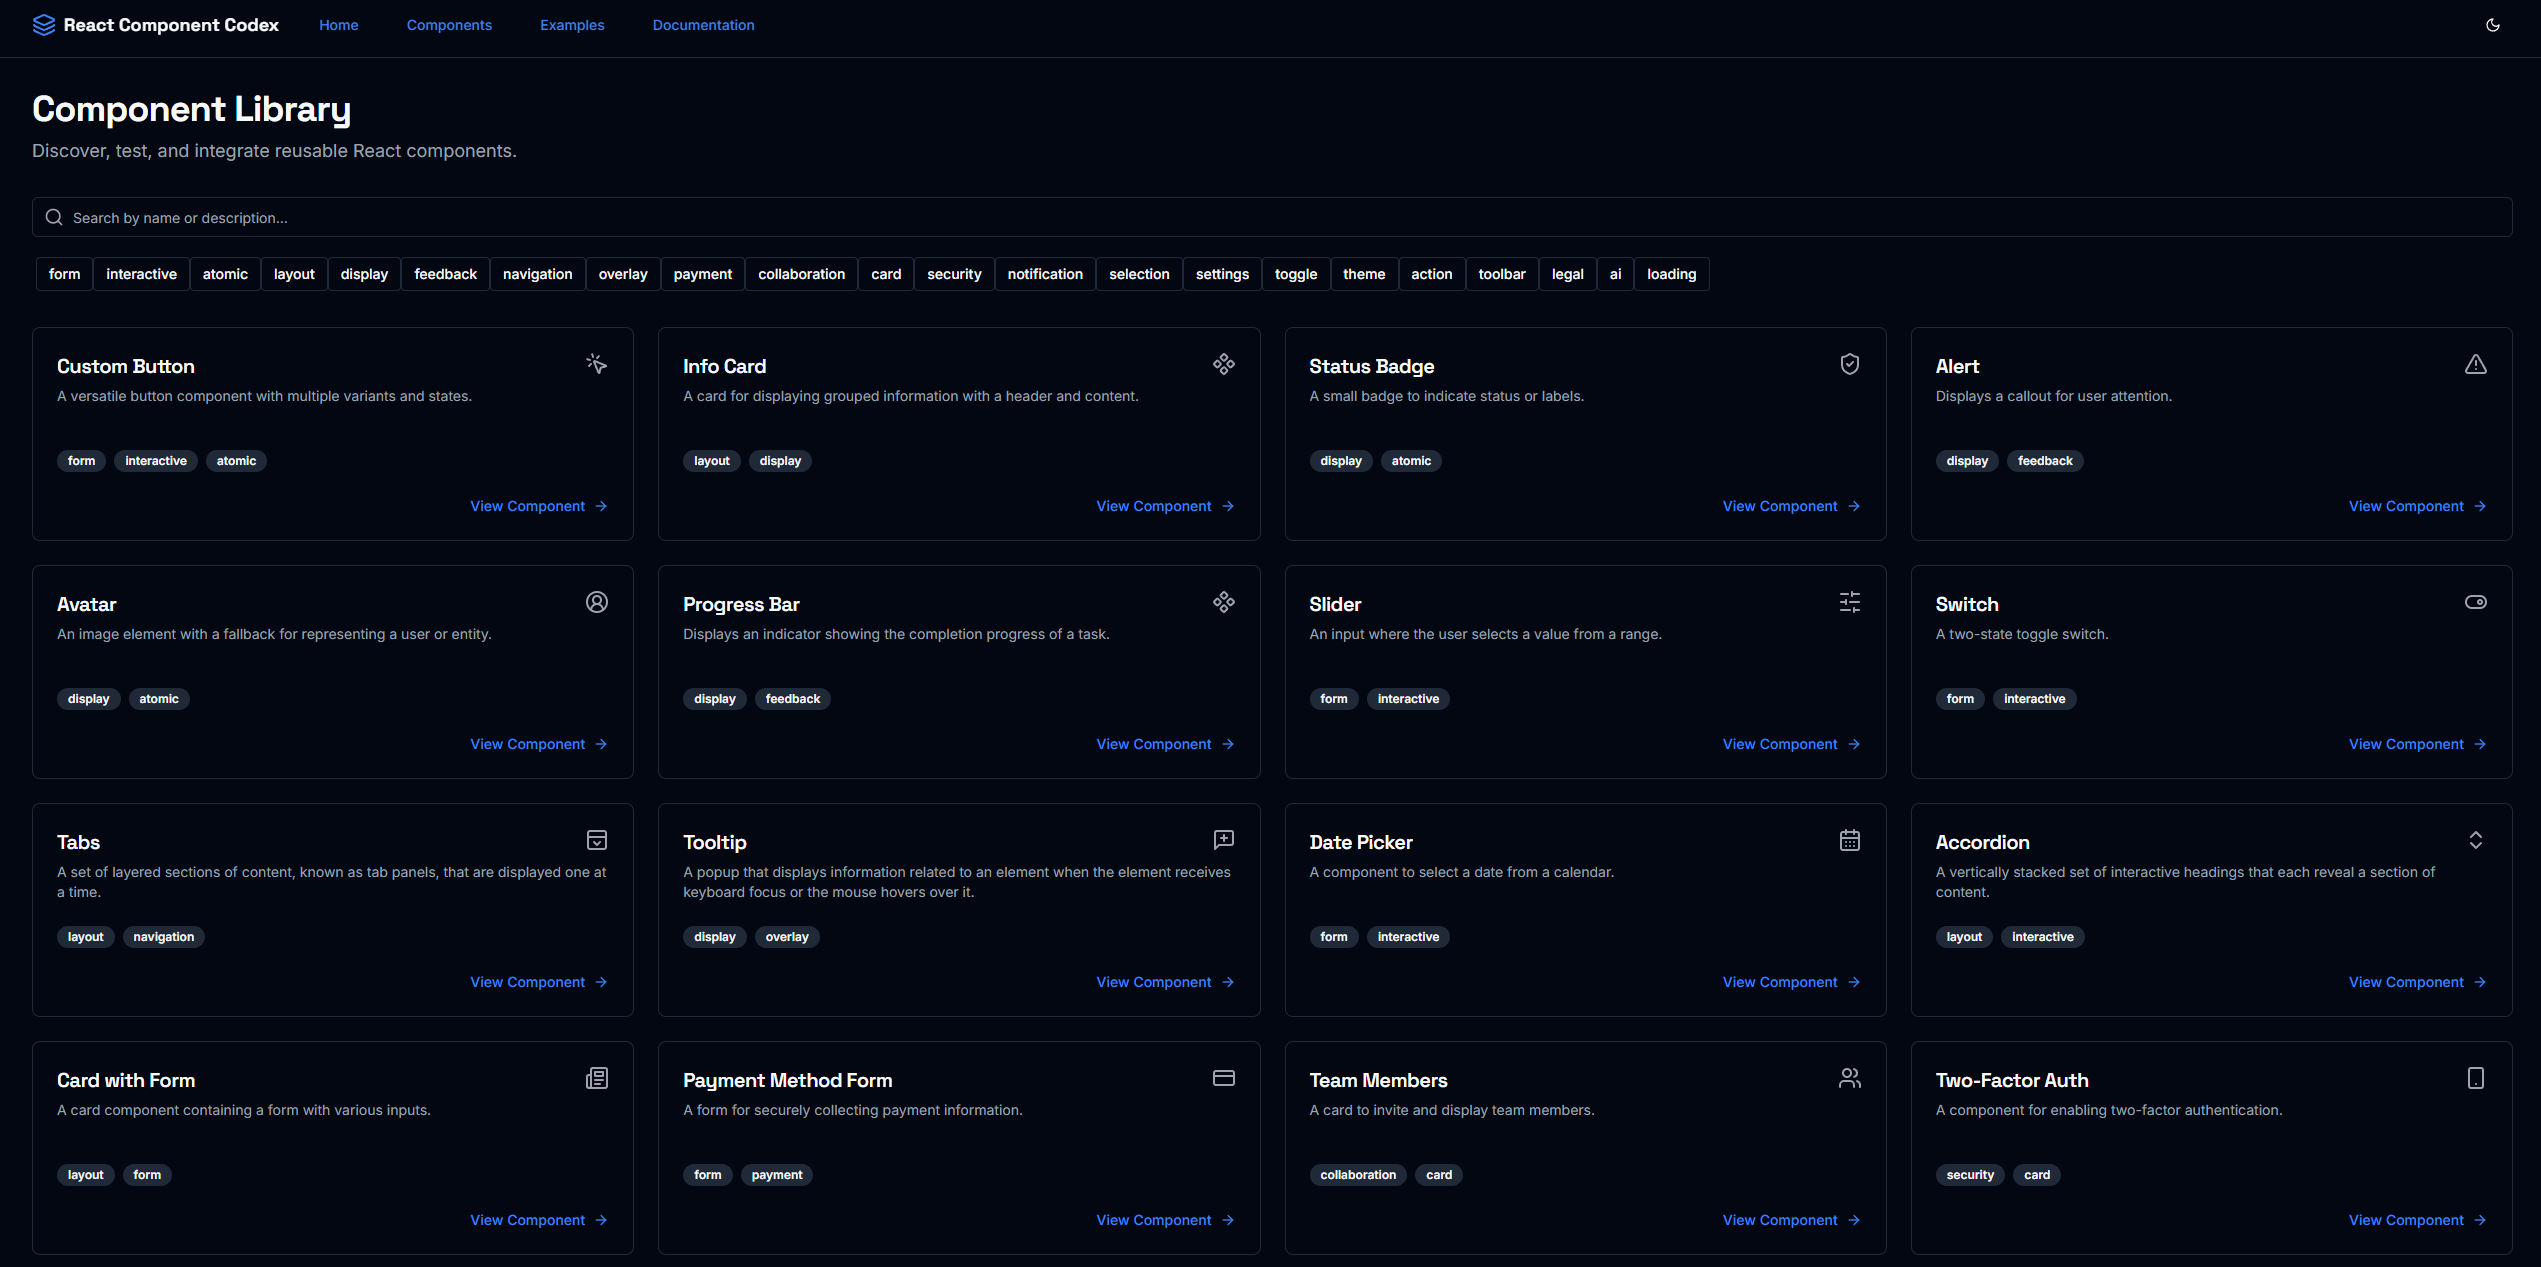The width and height of the screenshot is (2541, 1267).
Task: Enable the form filter chip
Action: (x=64, y=273)
